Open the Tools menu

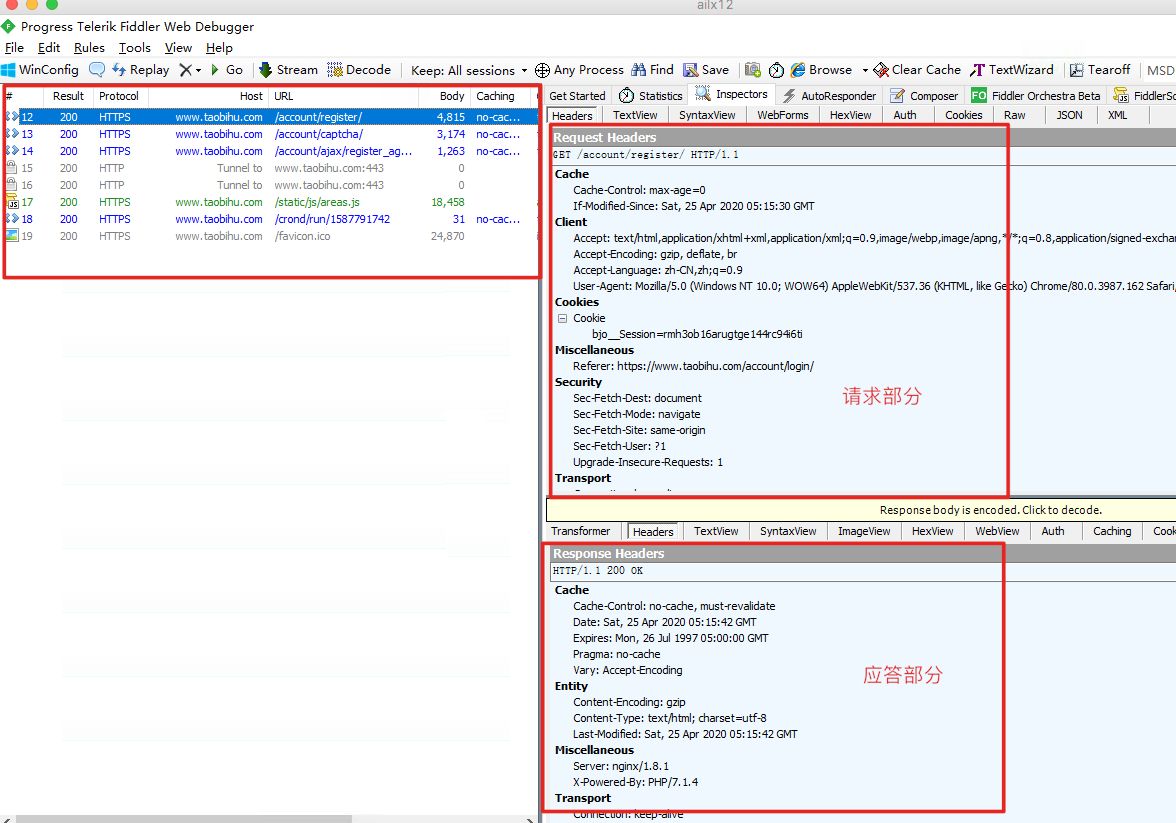tap(135, 48)
